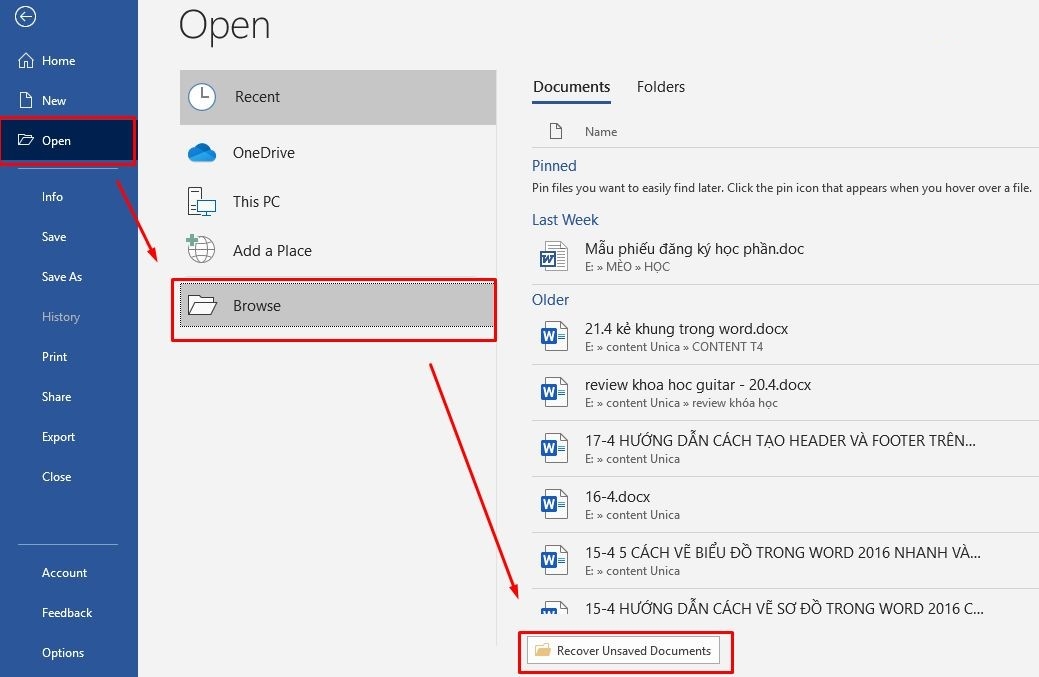Select the OneDrive location

tap(338, 153)
